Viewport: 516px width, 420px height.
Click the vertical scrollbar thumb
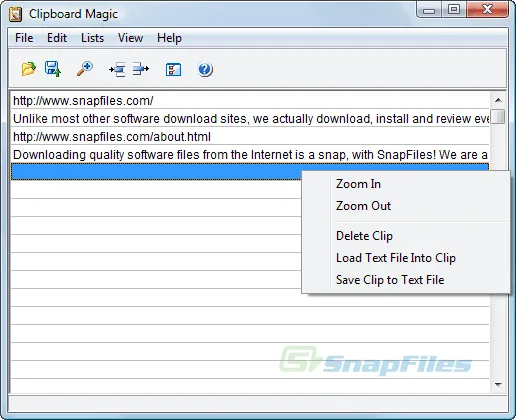(498, 116)
